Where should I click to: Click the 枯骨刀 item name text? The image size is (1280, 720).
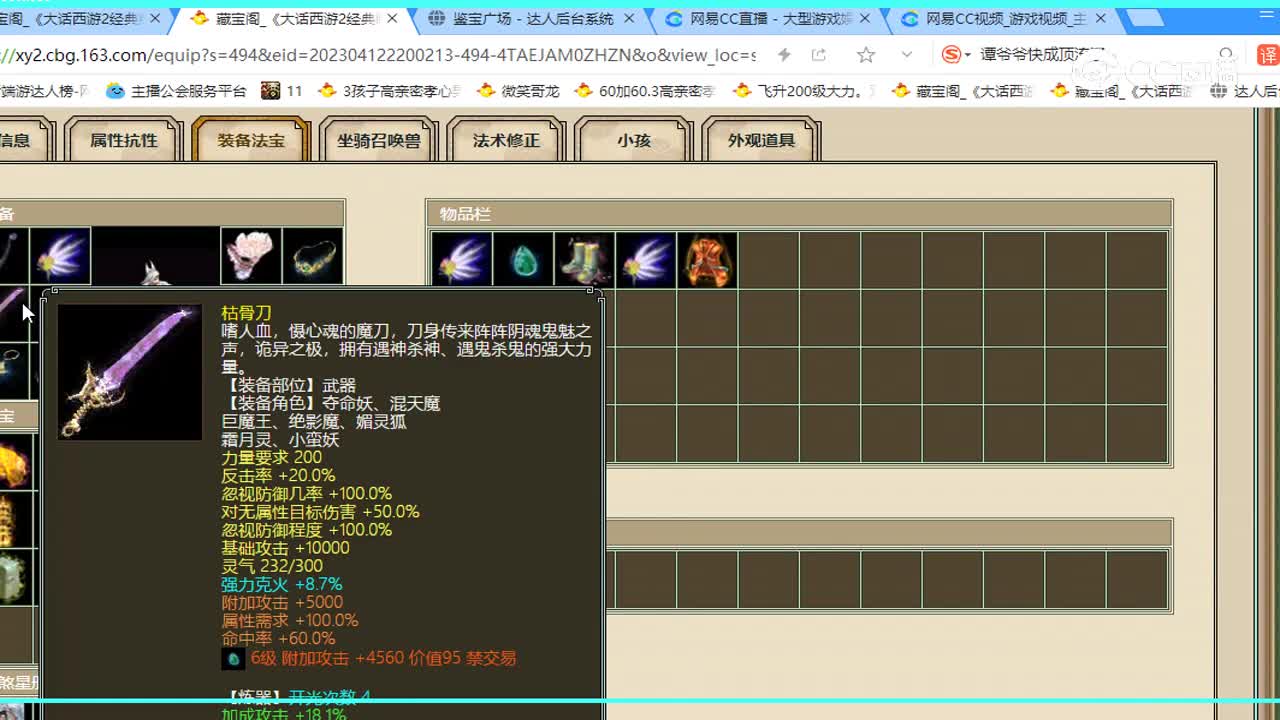tap(246, 313)
